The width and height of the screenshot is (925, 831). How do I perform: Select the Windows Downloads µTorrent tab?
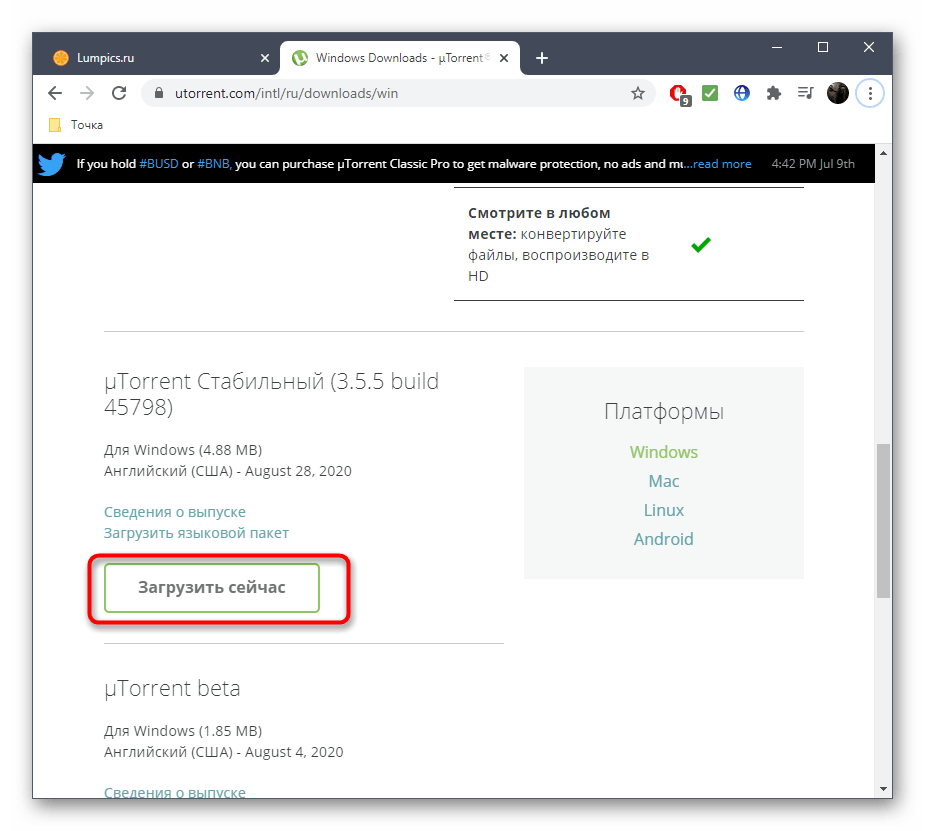click(x=400, y=58)
